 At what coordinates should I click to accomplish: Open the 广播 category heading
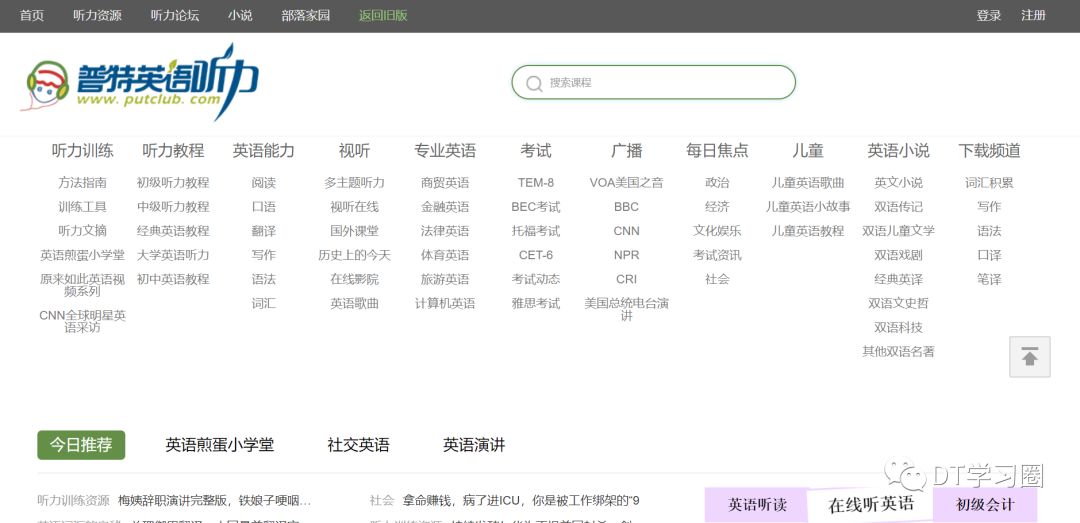pyautogui.click(x=627, y=151)
